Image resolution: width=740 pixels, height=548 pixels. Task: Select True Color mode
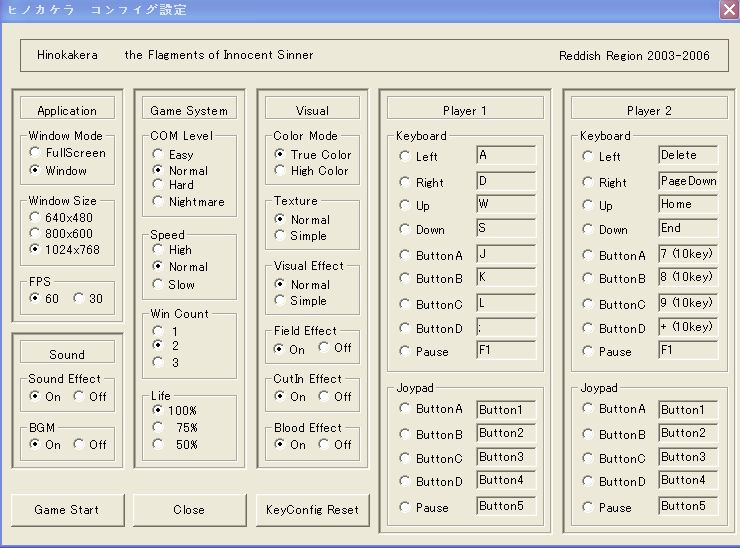280,154
